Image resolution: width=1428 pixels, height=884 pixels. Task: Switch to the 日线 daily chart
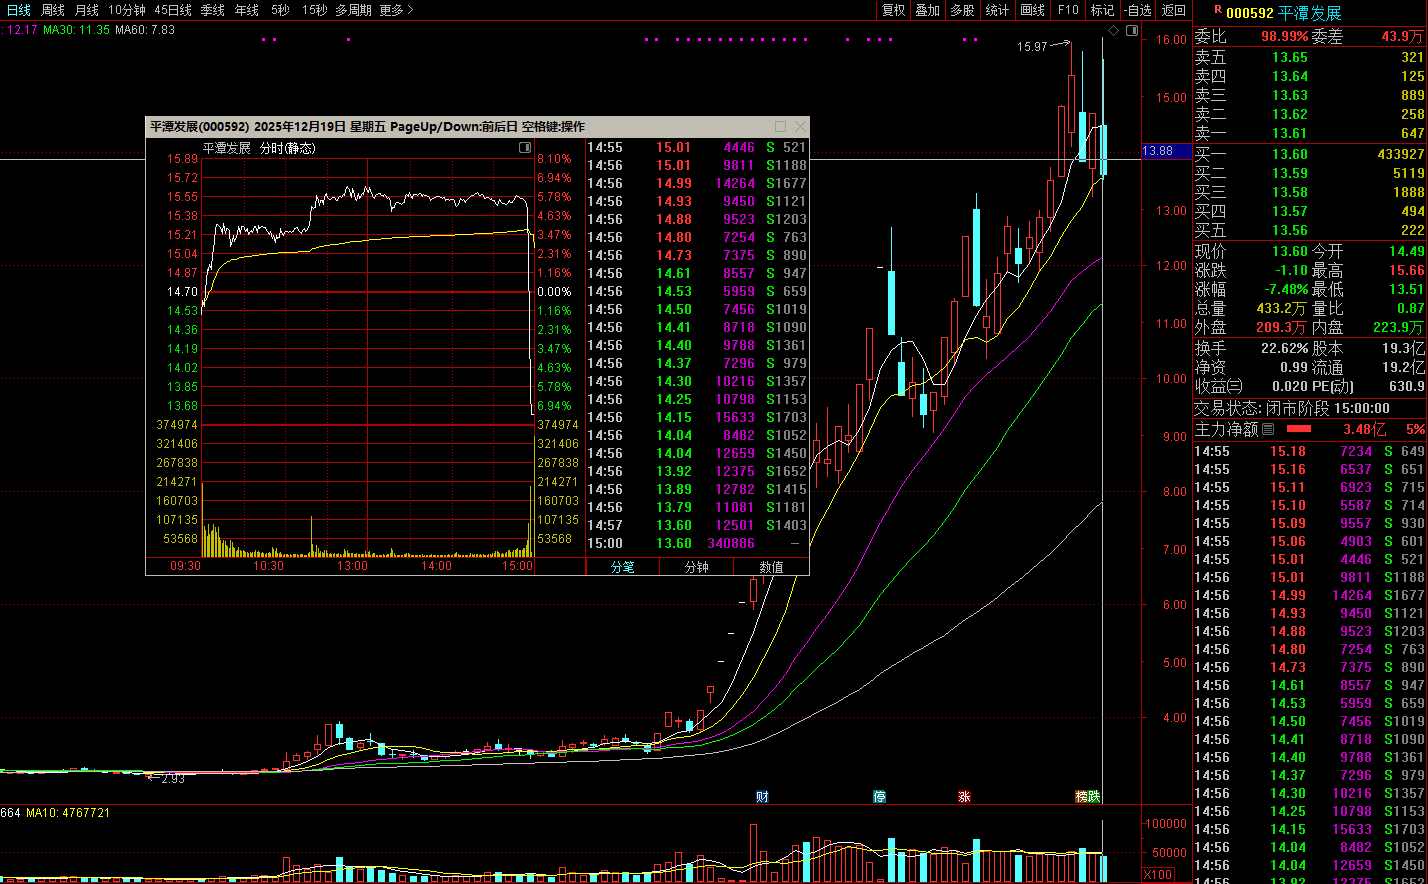coord(19,10)
